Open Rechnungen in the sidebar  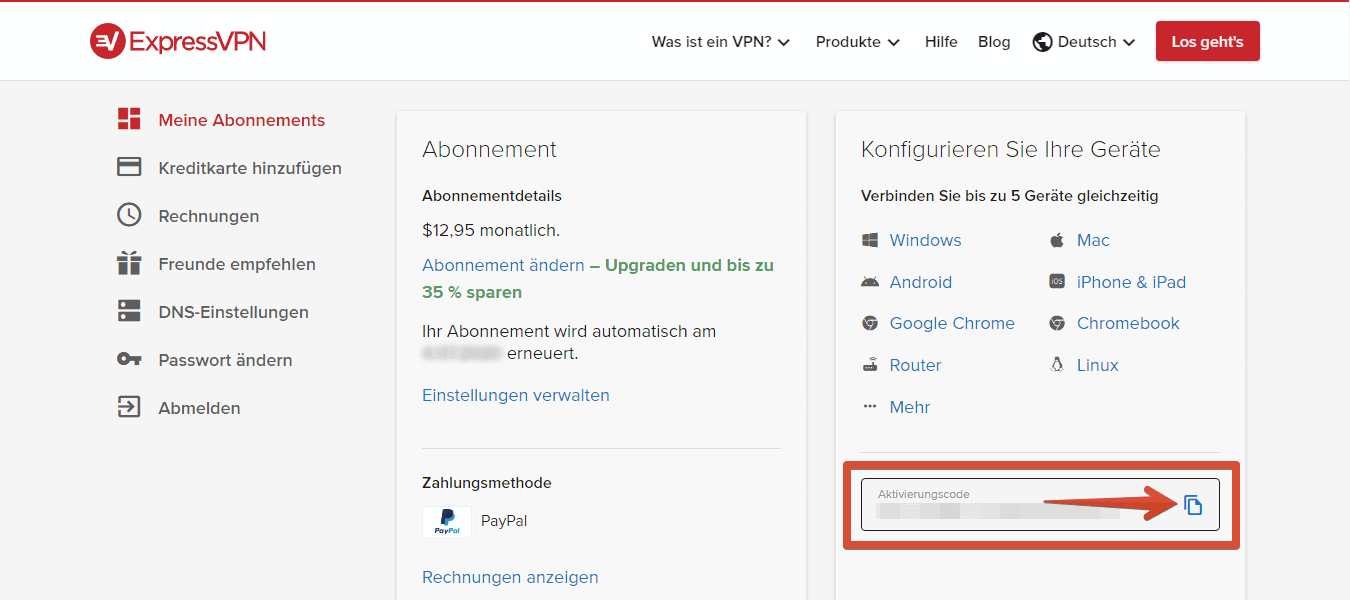(209, 216)
